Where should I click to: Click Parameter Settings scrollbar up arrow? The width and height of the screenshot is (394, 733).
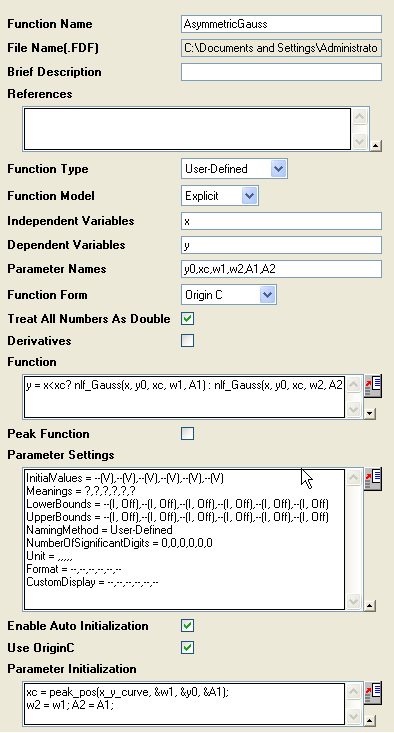(x=354, y=478)
